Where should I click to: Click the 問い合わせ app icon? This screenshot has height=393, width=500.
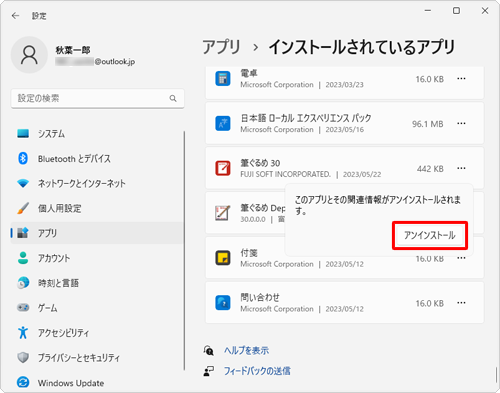pyautogui.click(x=223, y=303)
